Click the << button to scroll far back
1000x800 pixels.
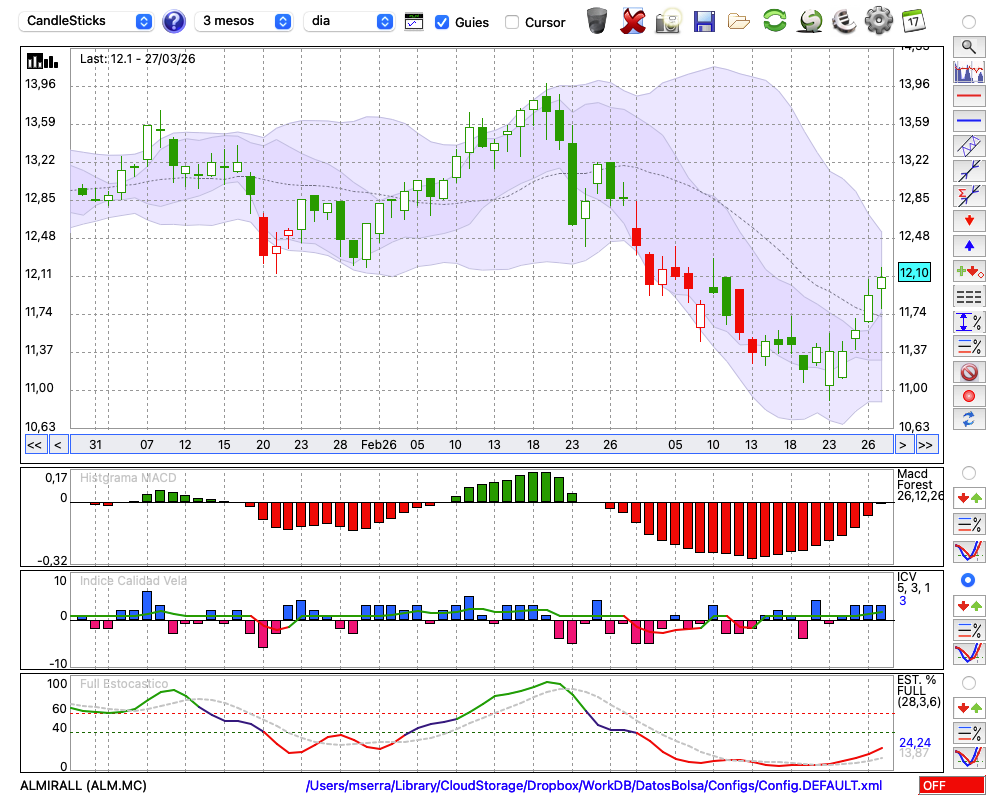click(x=34, y=445)
